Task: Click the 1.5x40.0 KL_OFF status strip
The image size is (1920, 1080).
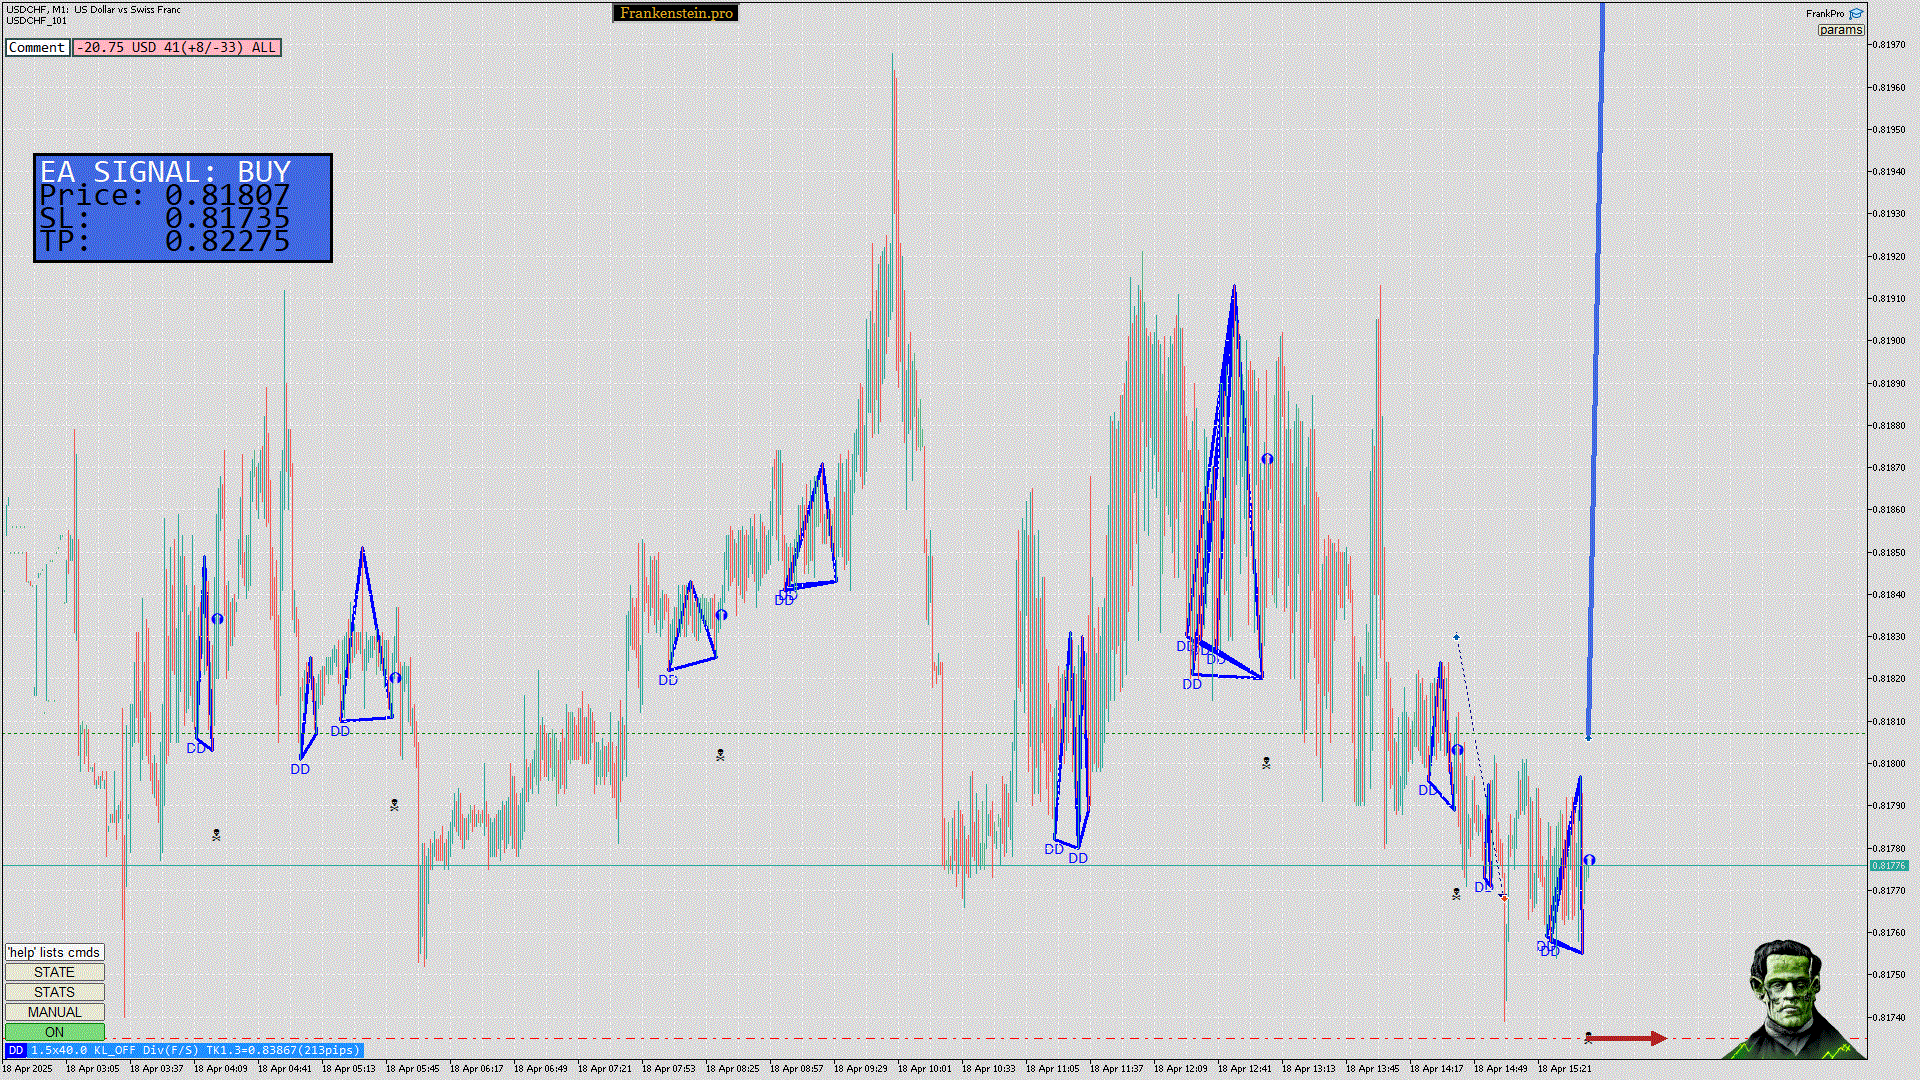Action: pos(195,1050)
